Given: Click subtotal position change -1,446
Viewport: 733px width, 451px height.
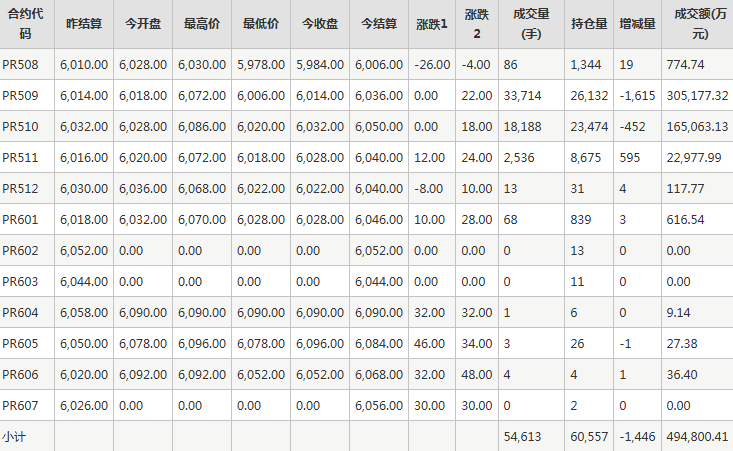Looking at the screenshot, I should point(637,437).
